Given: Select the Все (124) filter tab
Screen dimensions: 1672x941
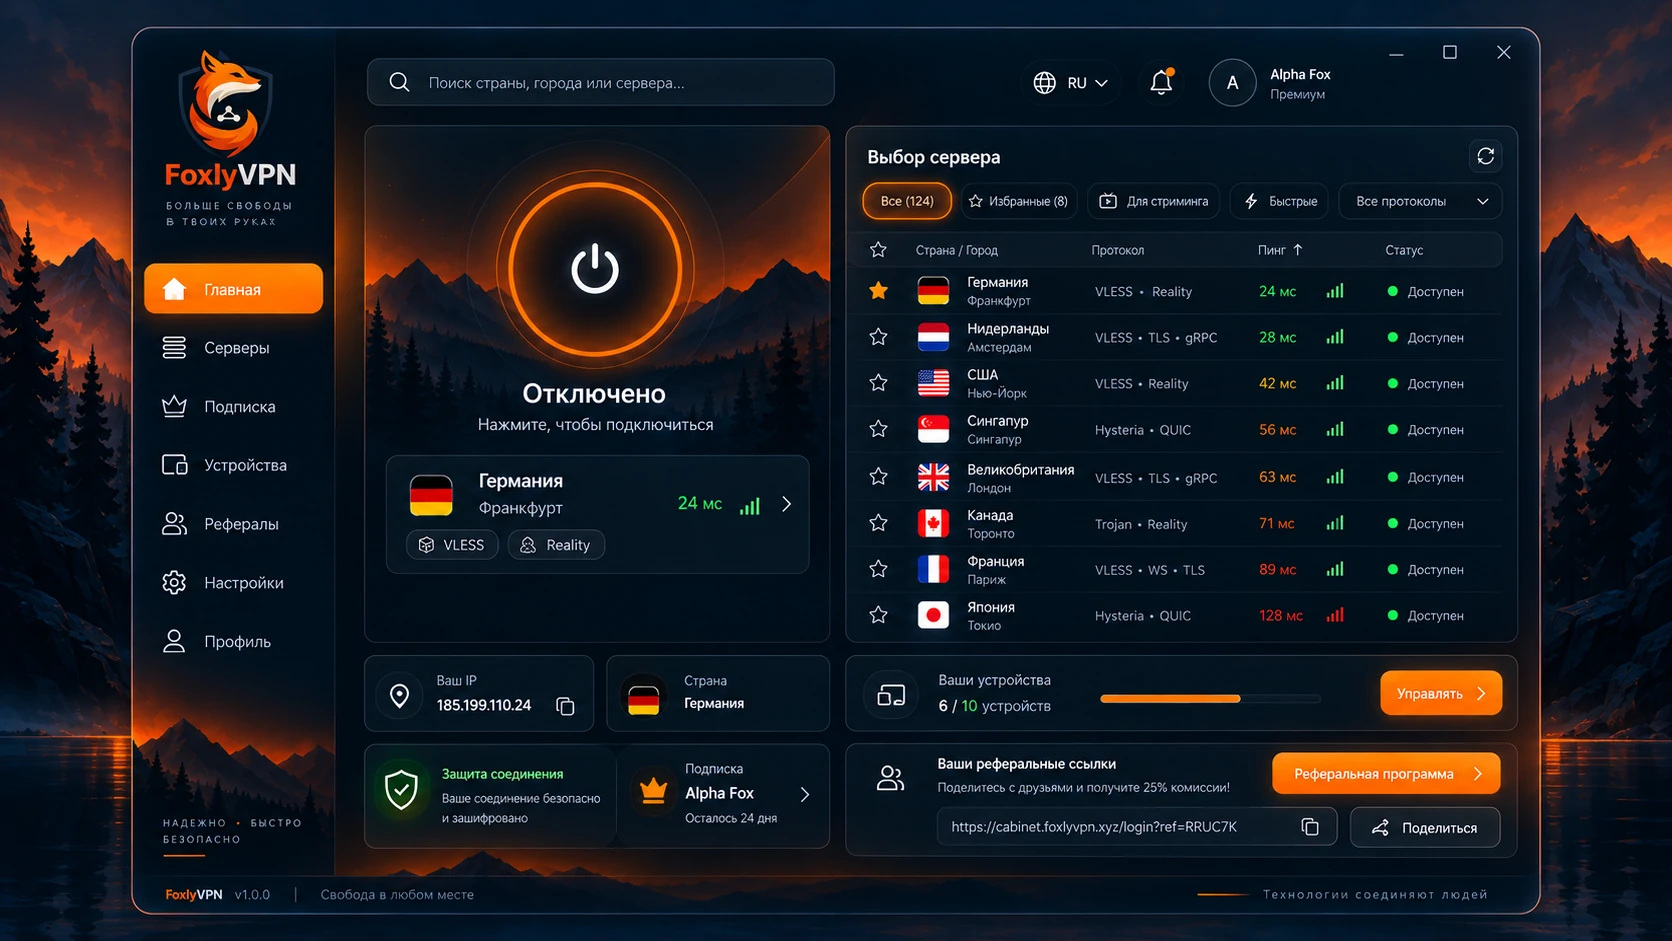Looking at the screenshot, I should (907, 201).
